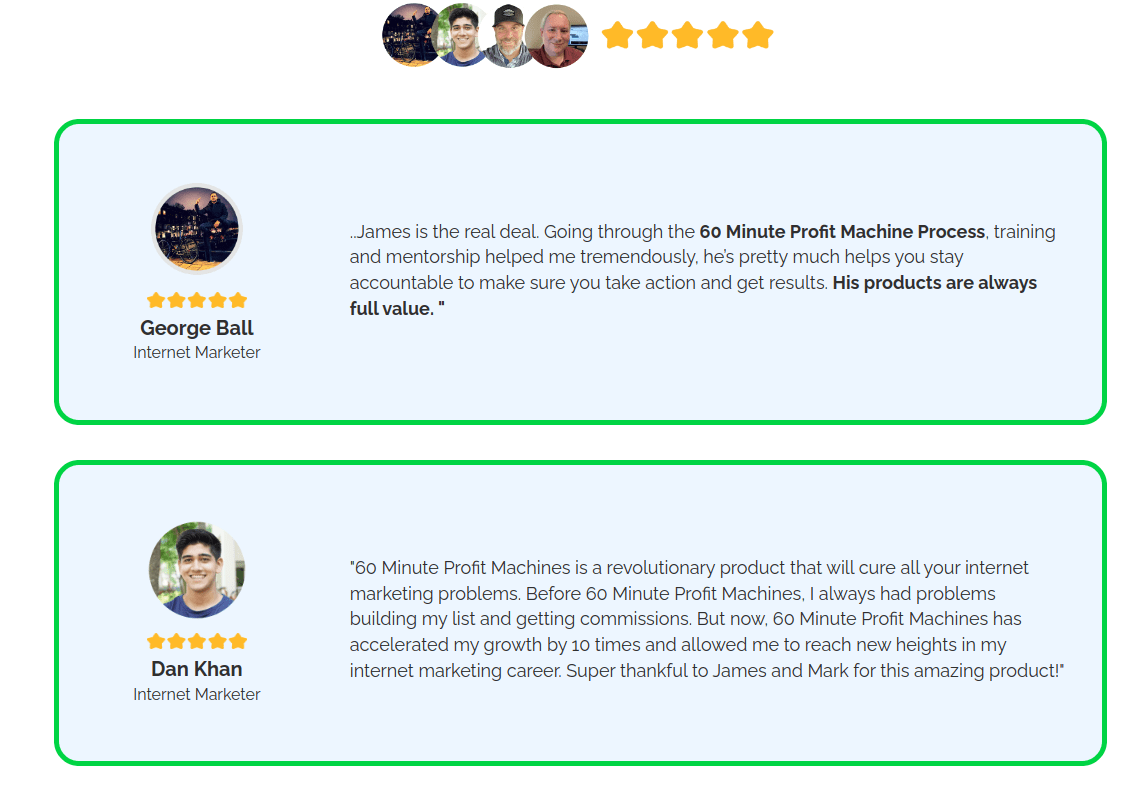This screenshot has height=788, width=1136.
Task: Click the last star under George Ball's photo
Action: pos(238,300)
